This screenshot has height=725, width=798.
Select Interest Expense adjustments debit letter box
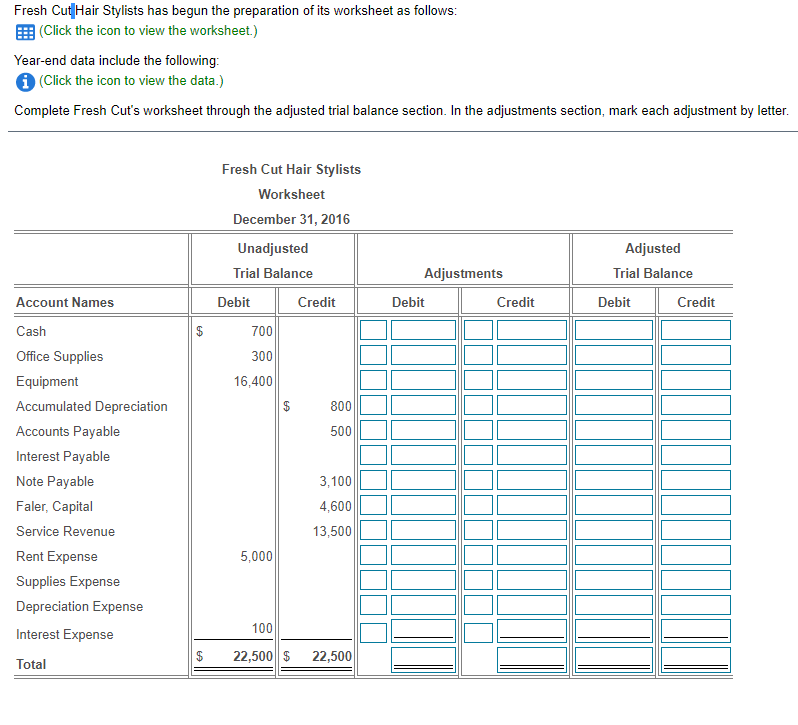tap(373, 632)
